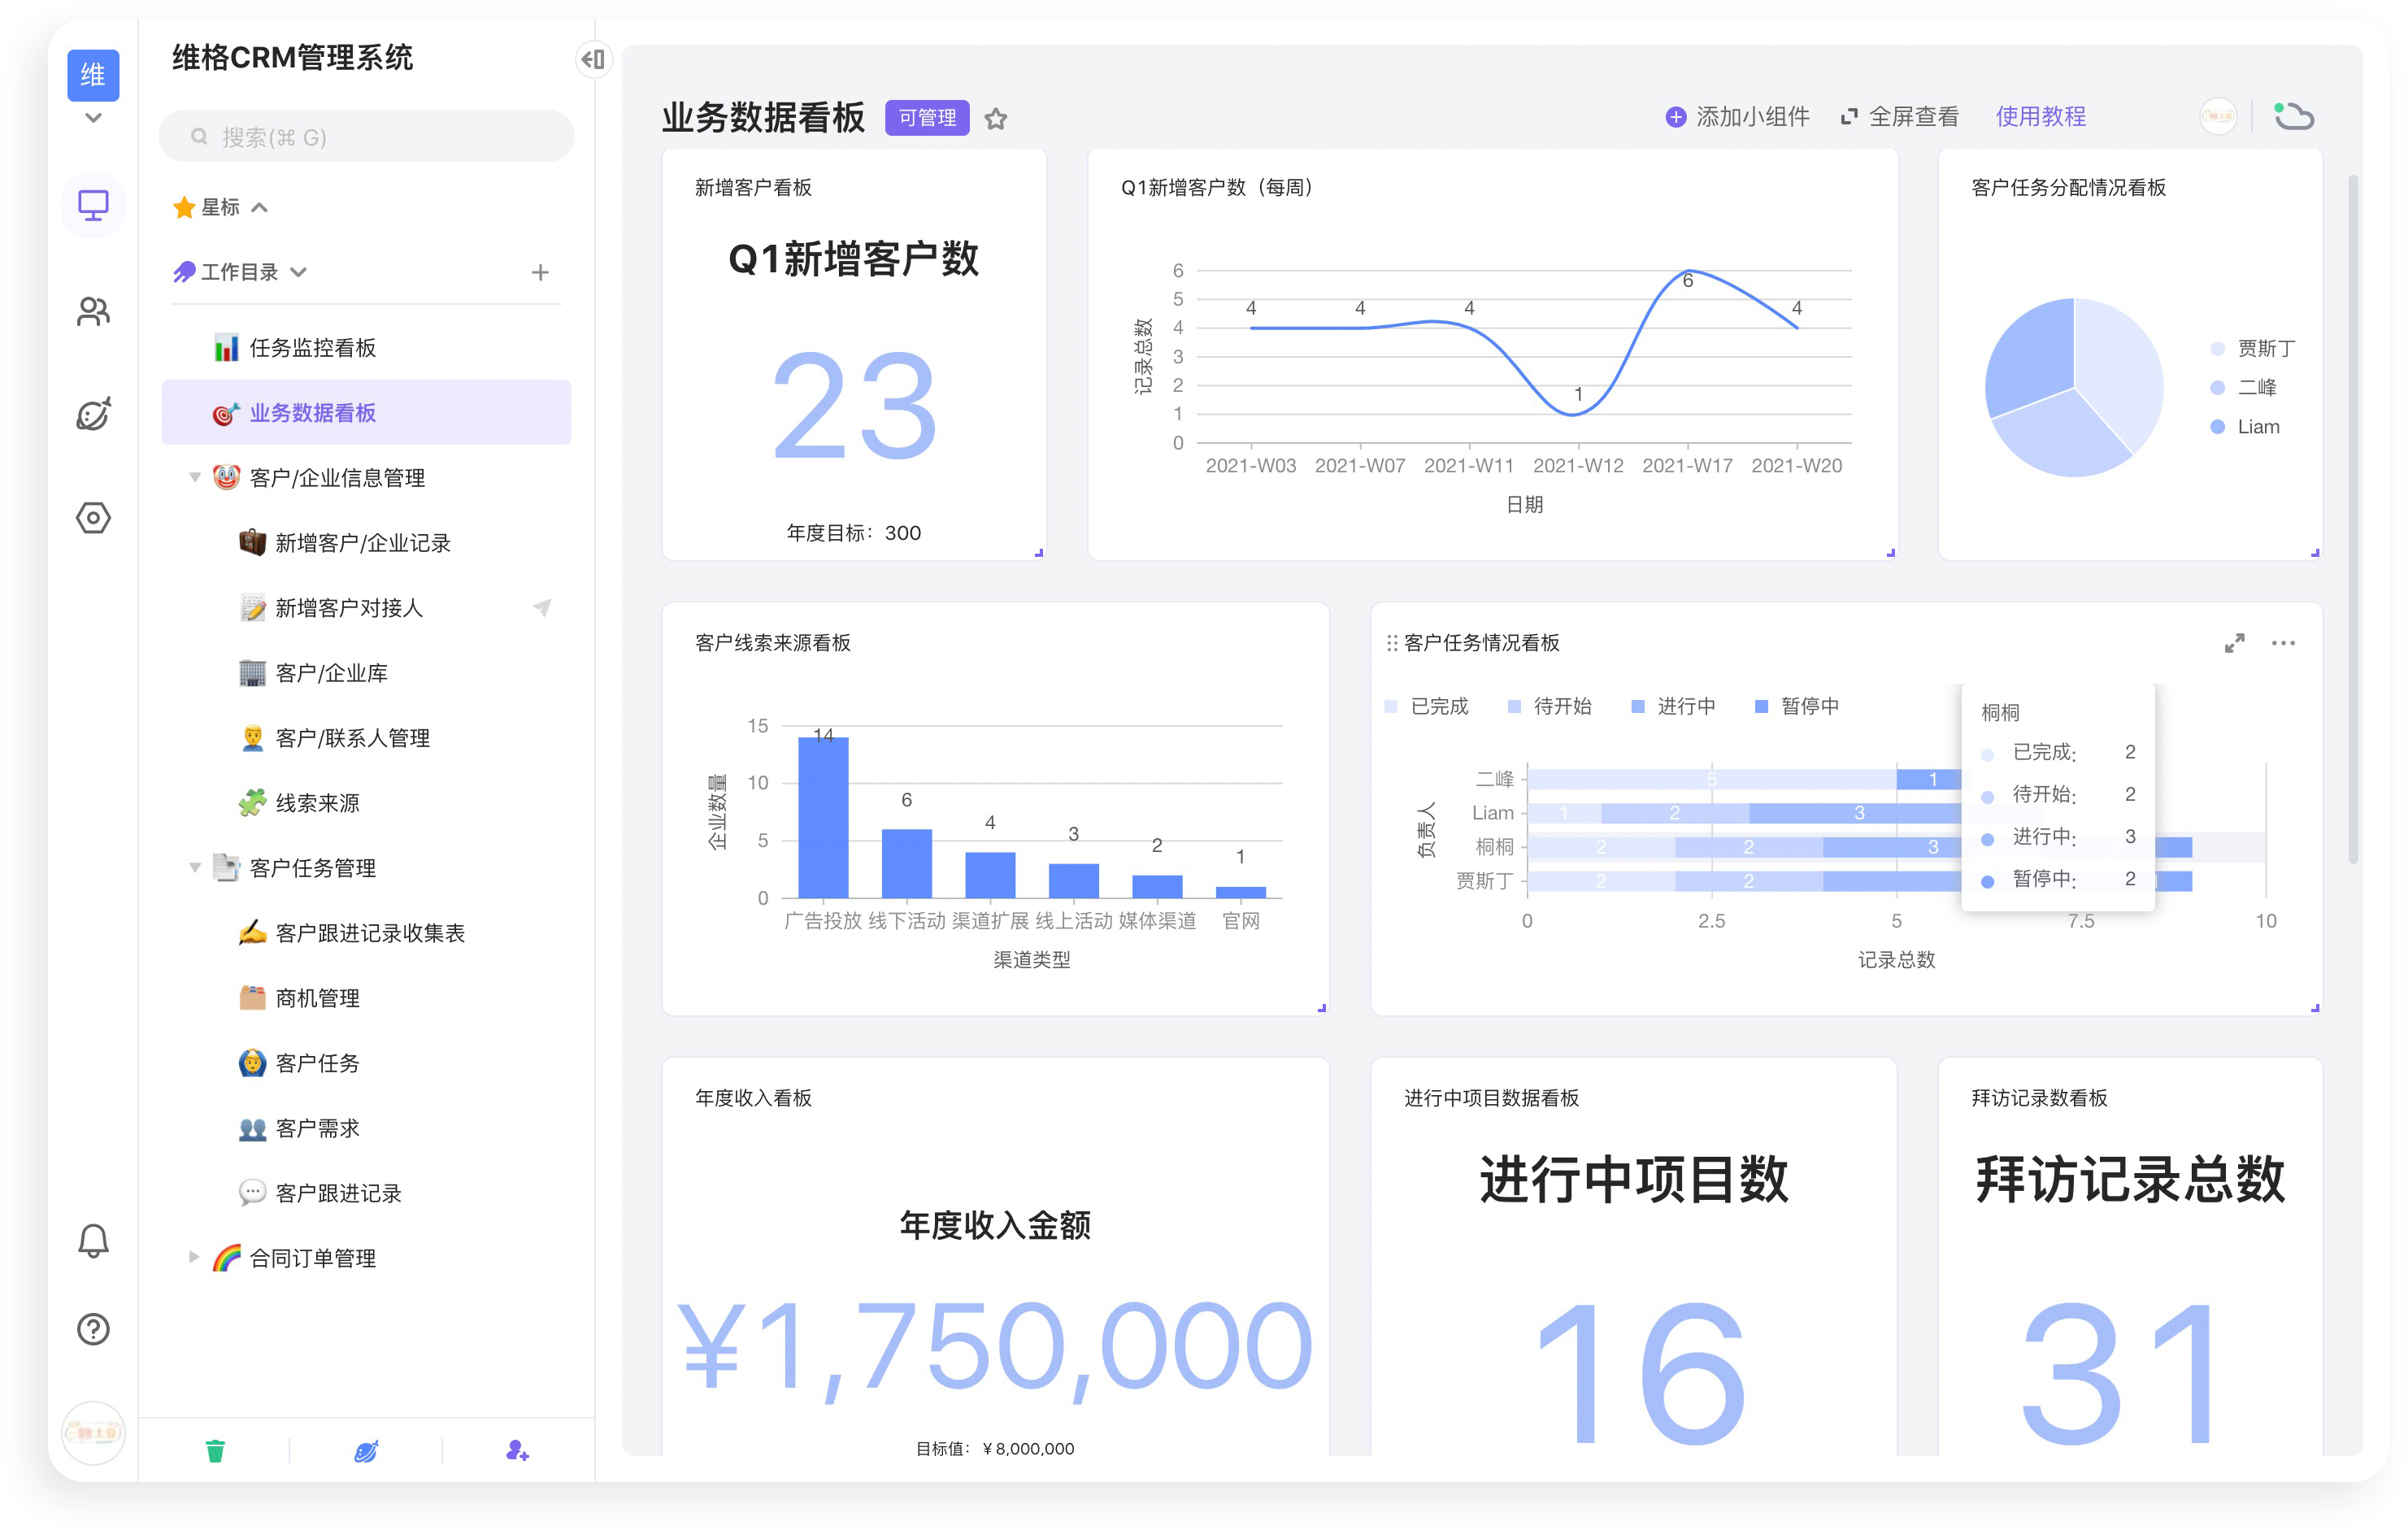Viewport: 2408px width, 1530px height.
Task: Open the more options menu on 客户任务情况看板
Action: [2283, 643]
